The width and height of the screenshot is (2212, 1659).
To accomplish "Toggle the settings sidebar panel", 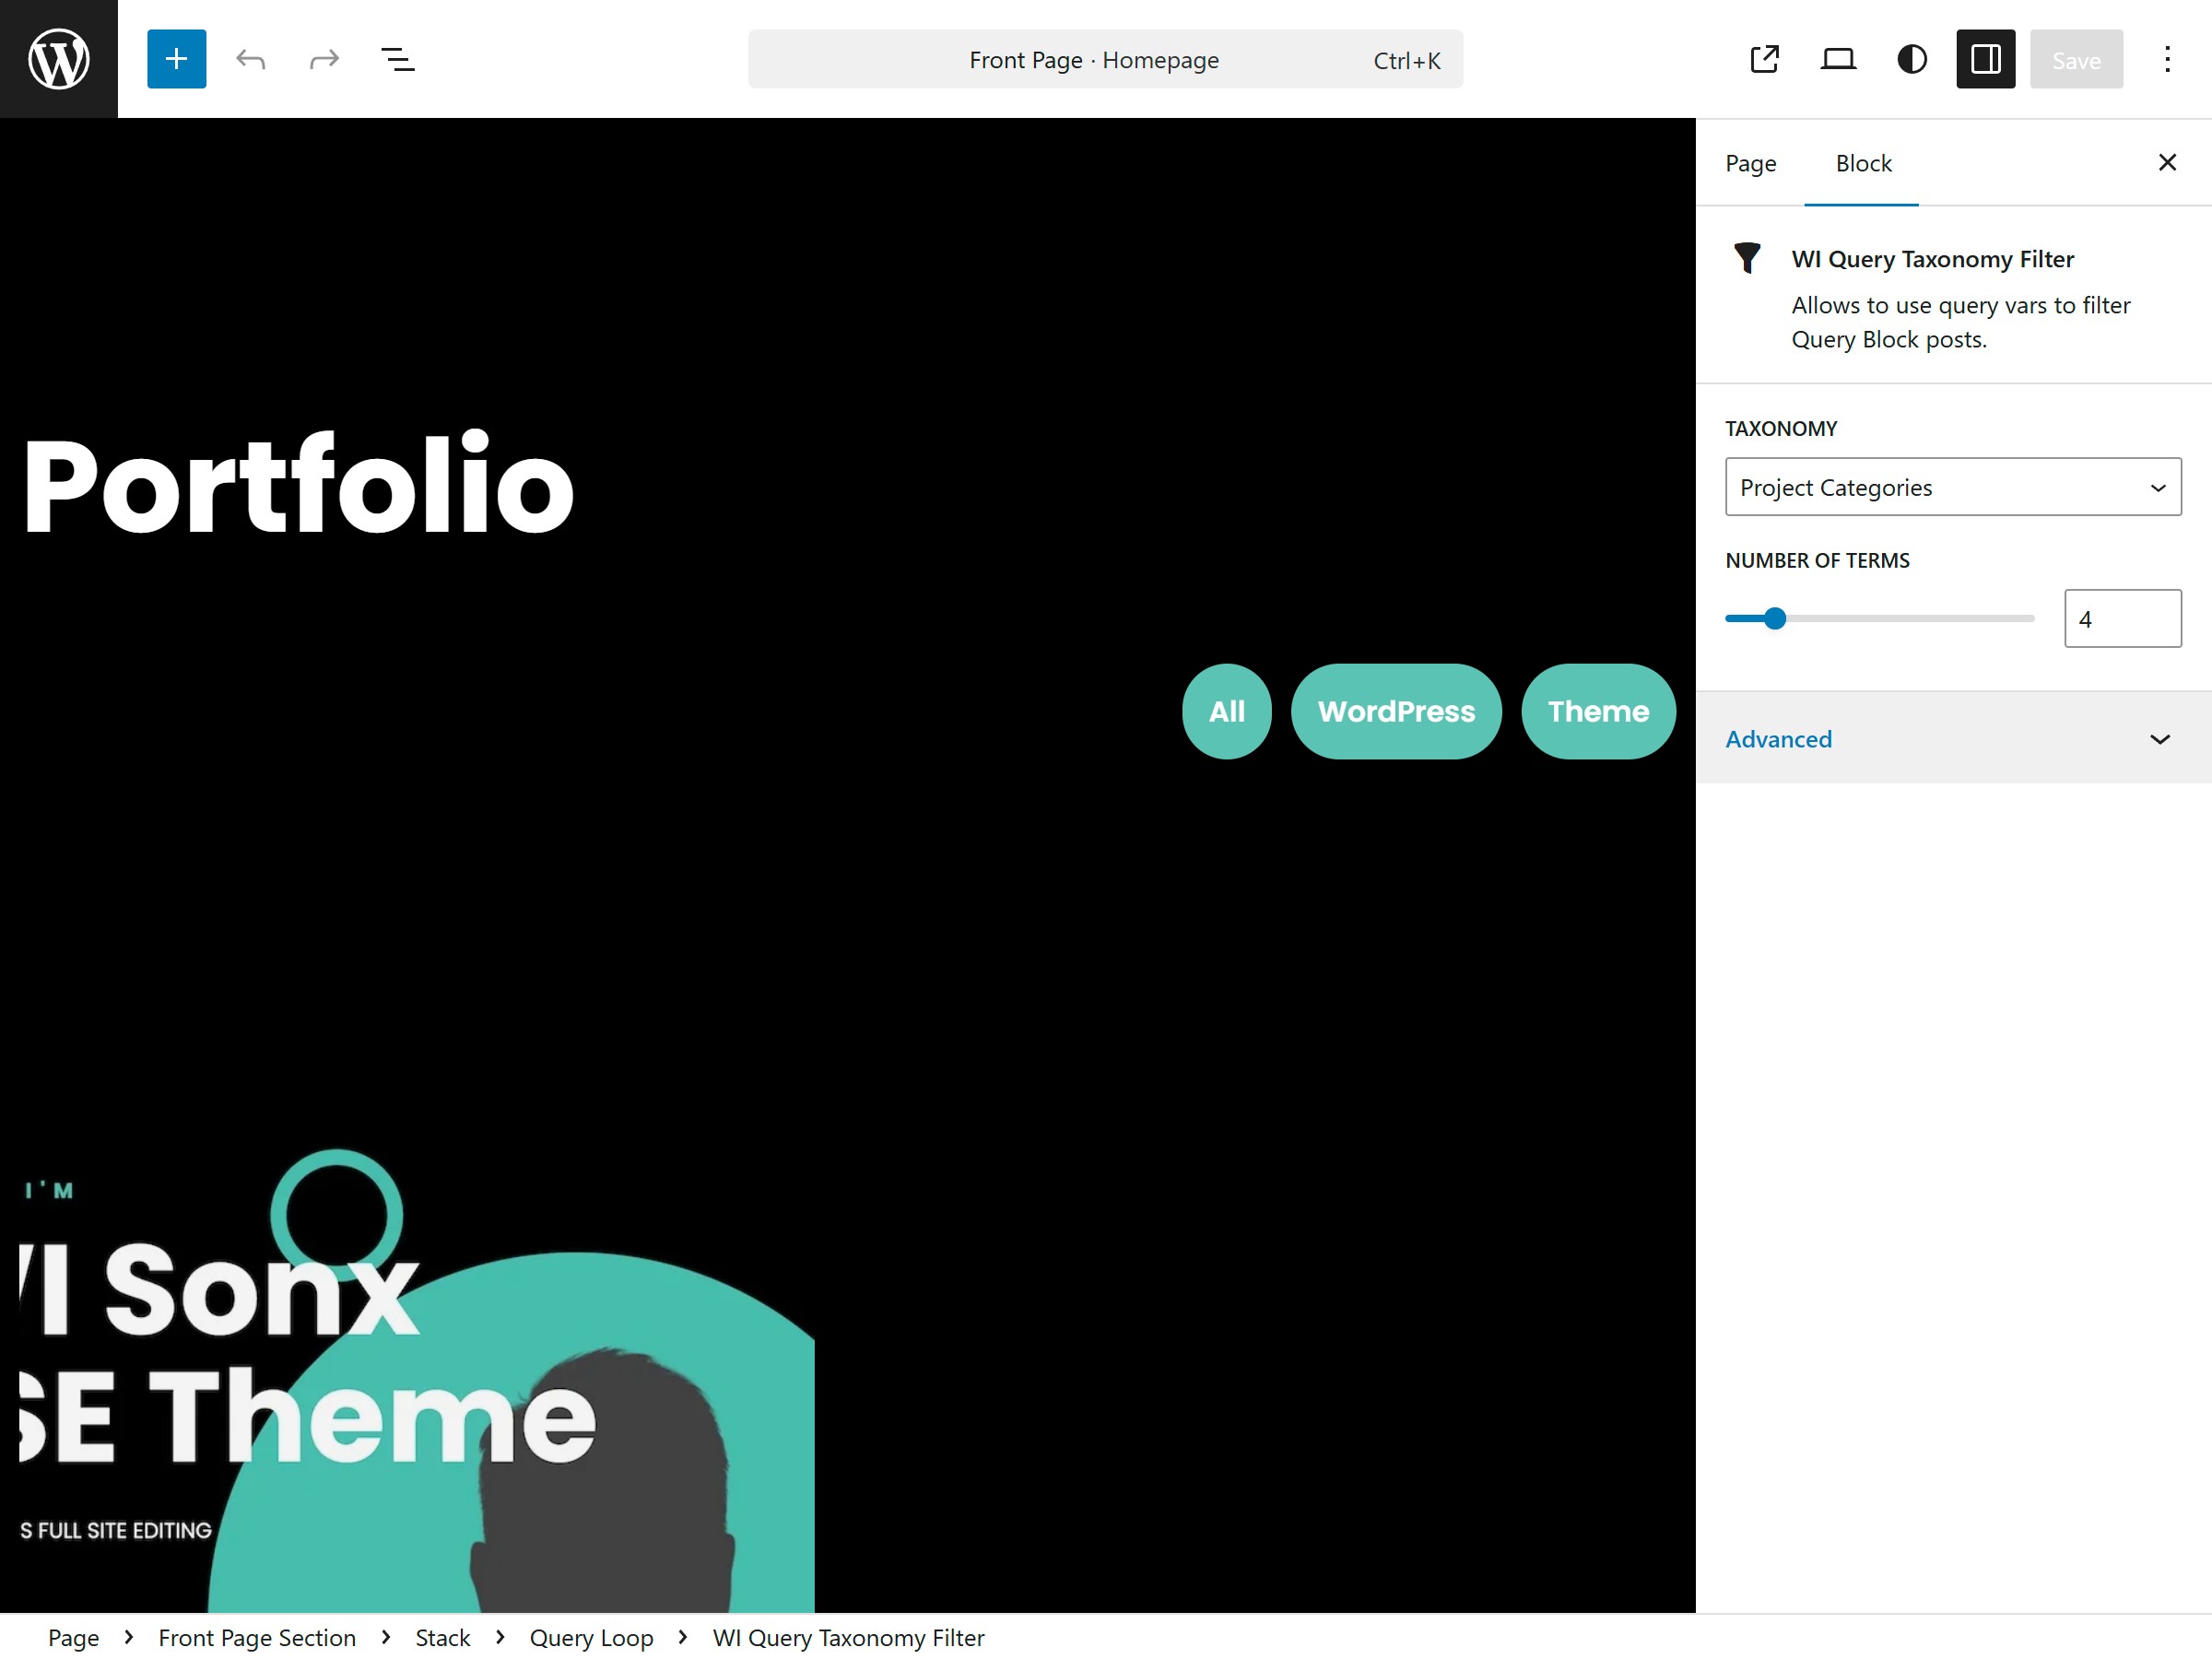I will click(1986, 59).
